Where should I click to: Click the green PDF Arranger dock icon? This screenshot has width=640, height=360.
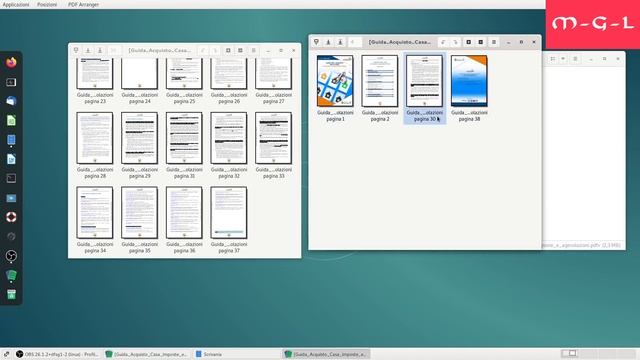pyautogui.click(x=11, y=276)
